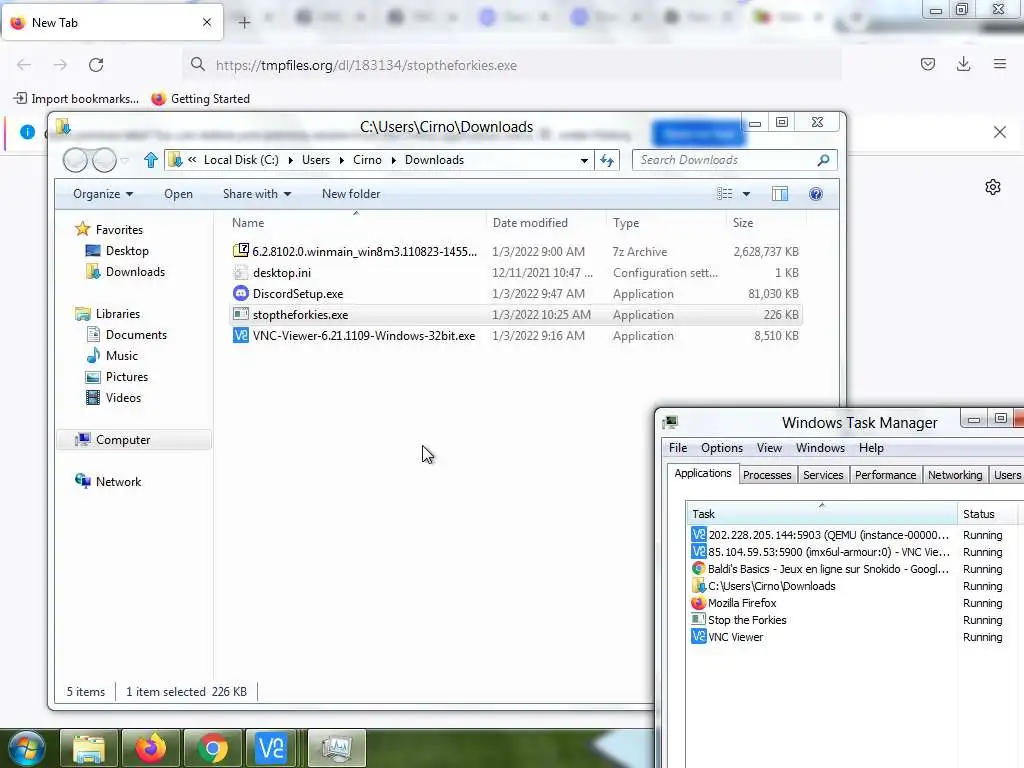Switch to the Performance tab
The width and height of the screenshot is (1024, 768).
click(886, 475)
